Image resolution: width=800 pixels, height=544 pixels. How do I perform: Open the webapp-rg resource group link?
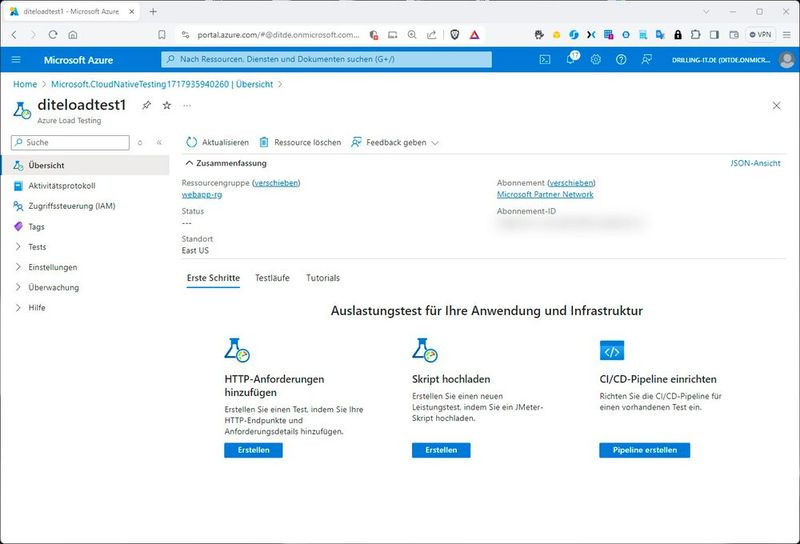[202, 194]
